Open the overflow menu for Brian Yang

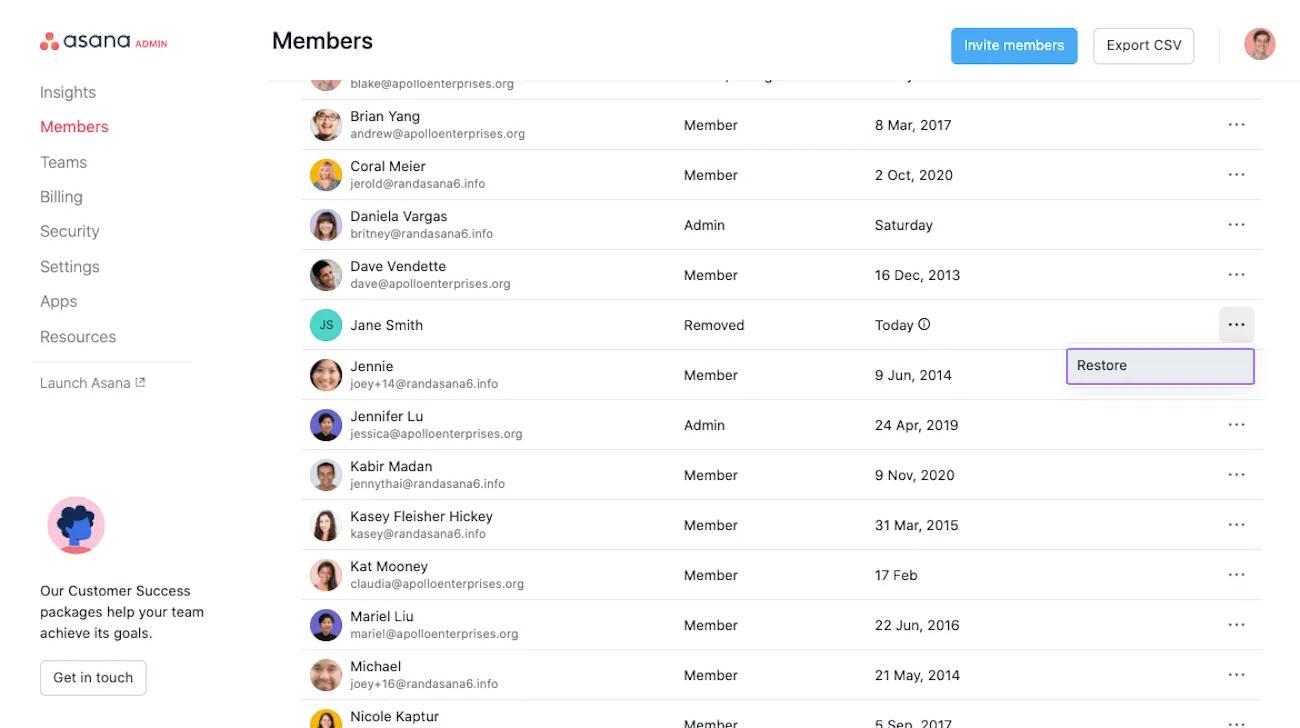[x=1237, y=124]
